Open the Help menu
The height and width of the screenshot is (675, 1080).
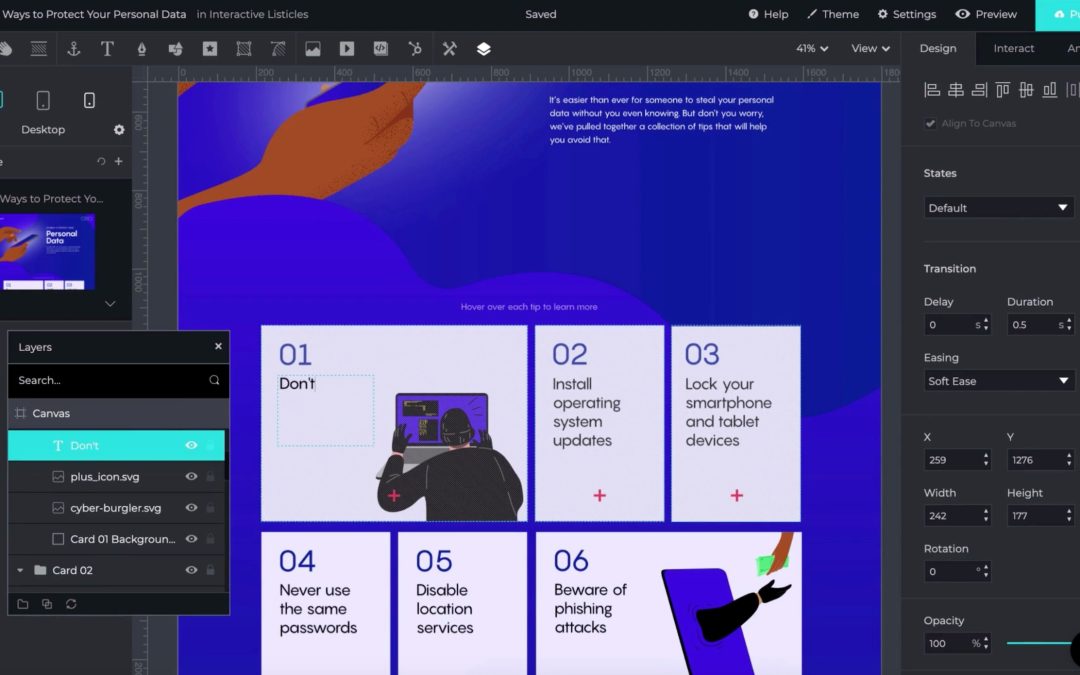(768, 14)
